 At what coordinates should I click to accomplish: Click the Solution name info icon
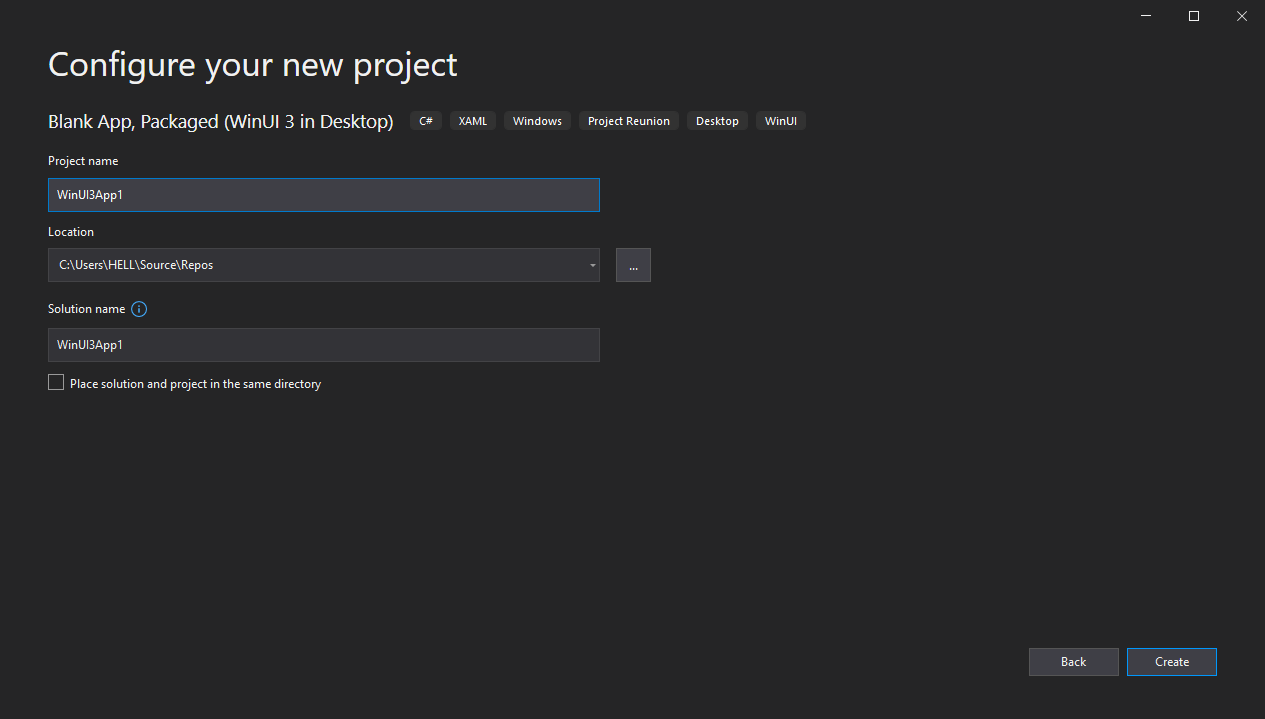(x=139, y=309)
